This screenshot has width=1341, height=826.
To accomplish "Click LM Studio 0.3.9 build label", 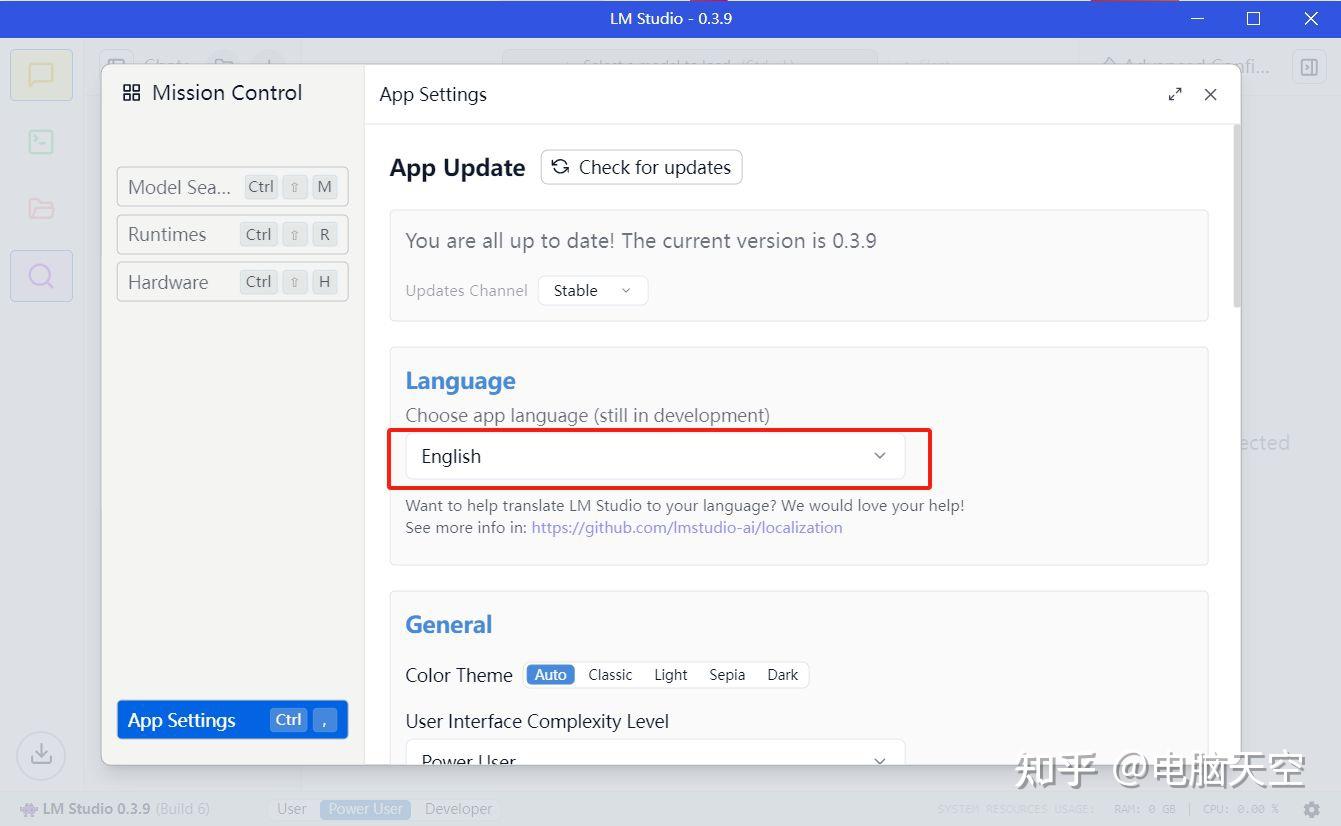I will pos(115,809).
